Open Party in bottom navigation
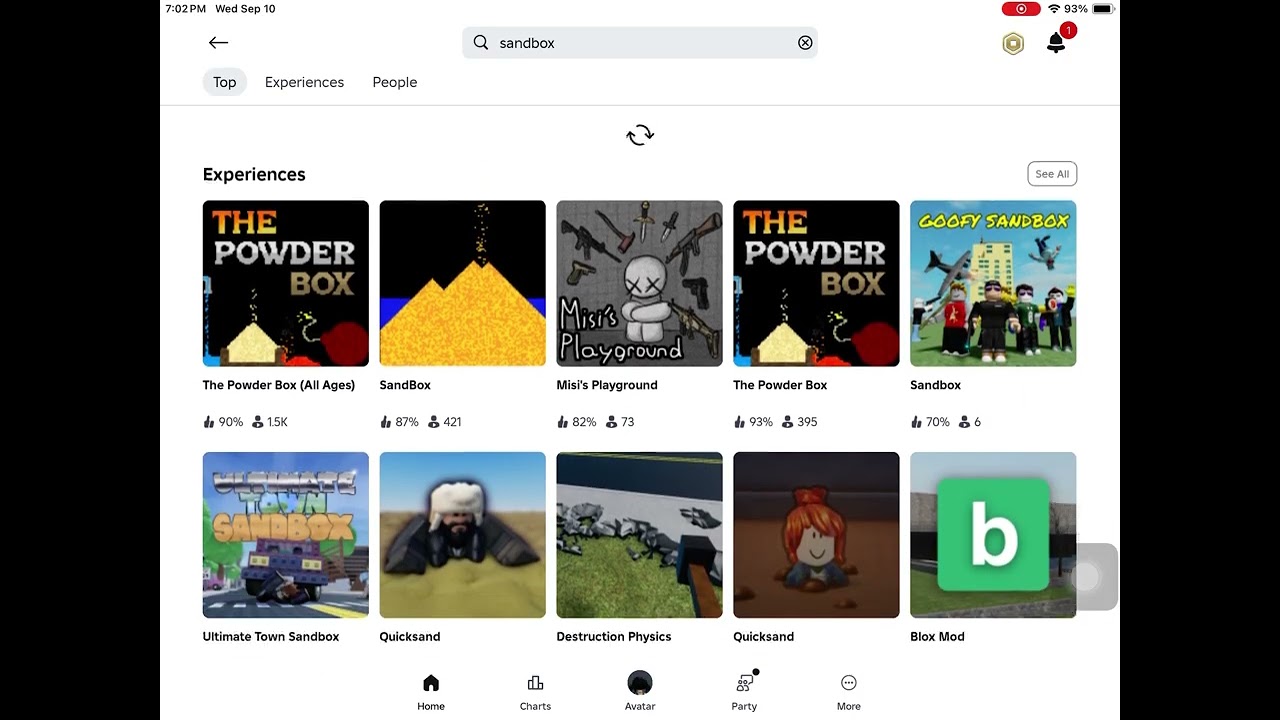Screen dimensions: 1280x720 [x=744, y=692]
